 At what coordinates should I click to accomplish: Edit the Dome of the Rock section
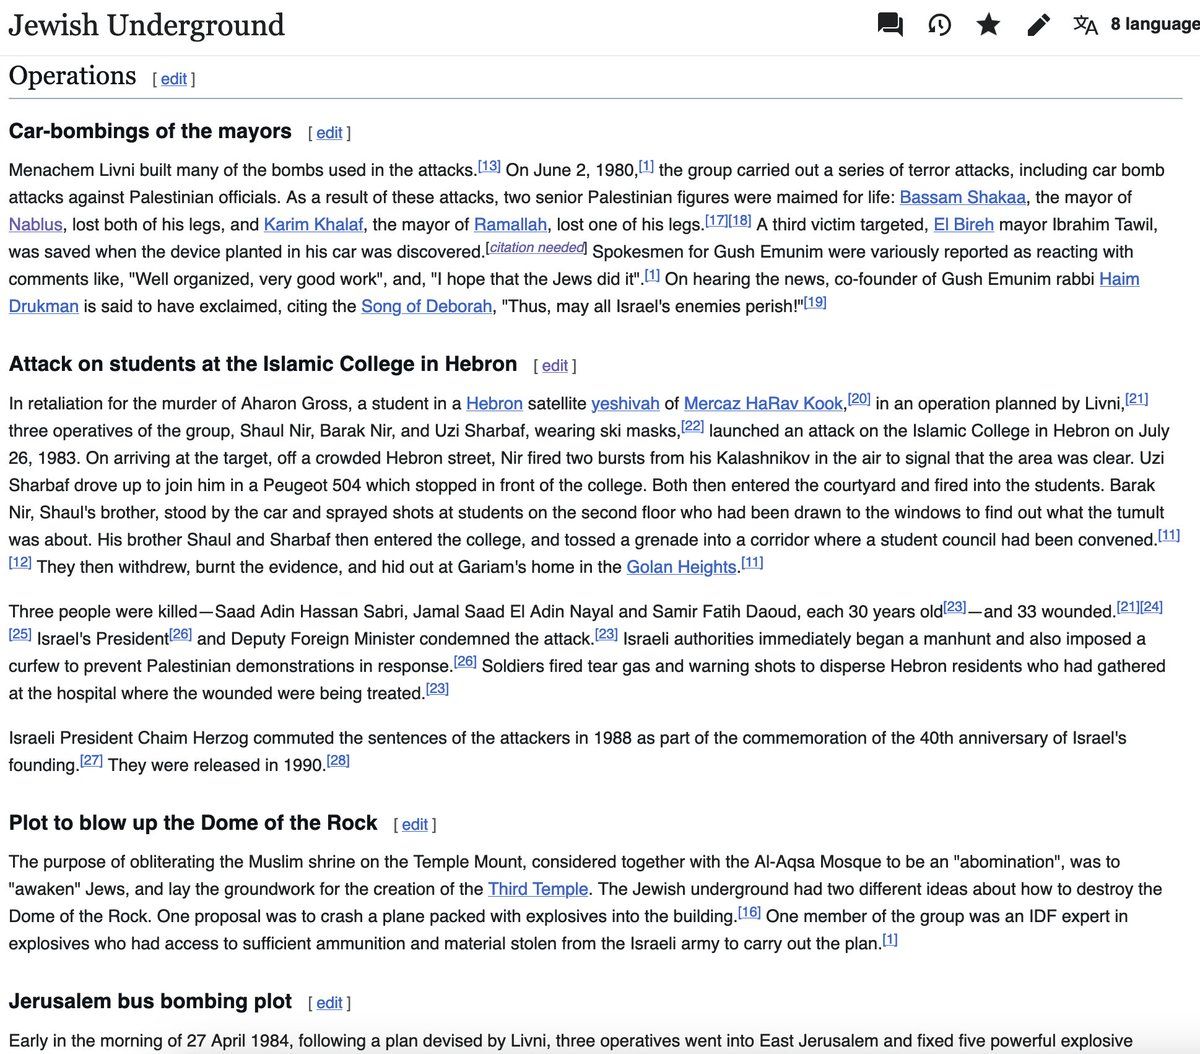[415, 825]
